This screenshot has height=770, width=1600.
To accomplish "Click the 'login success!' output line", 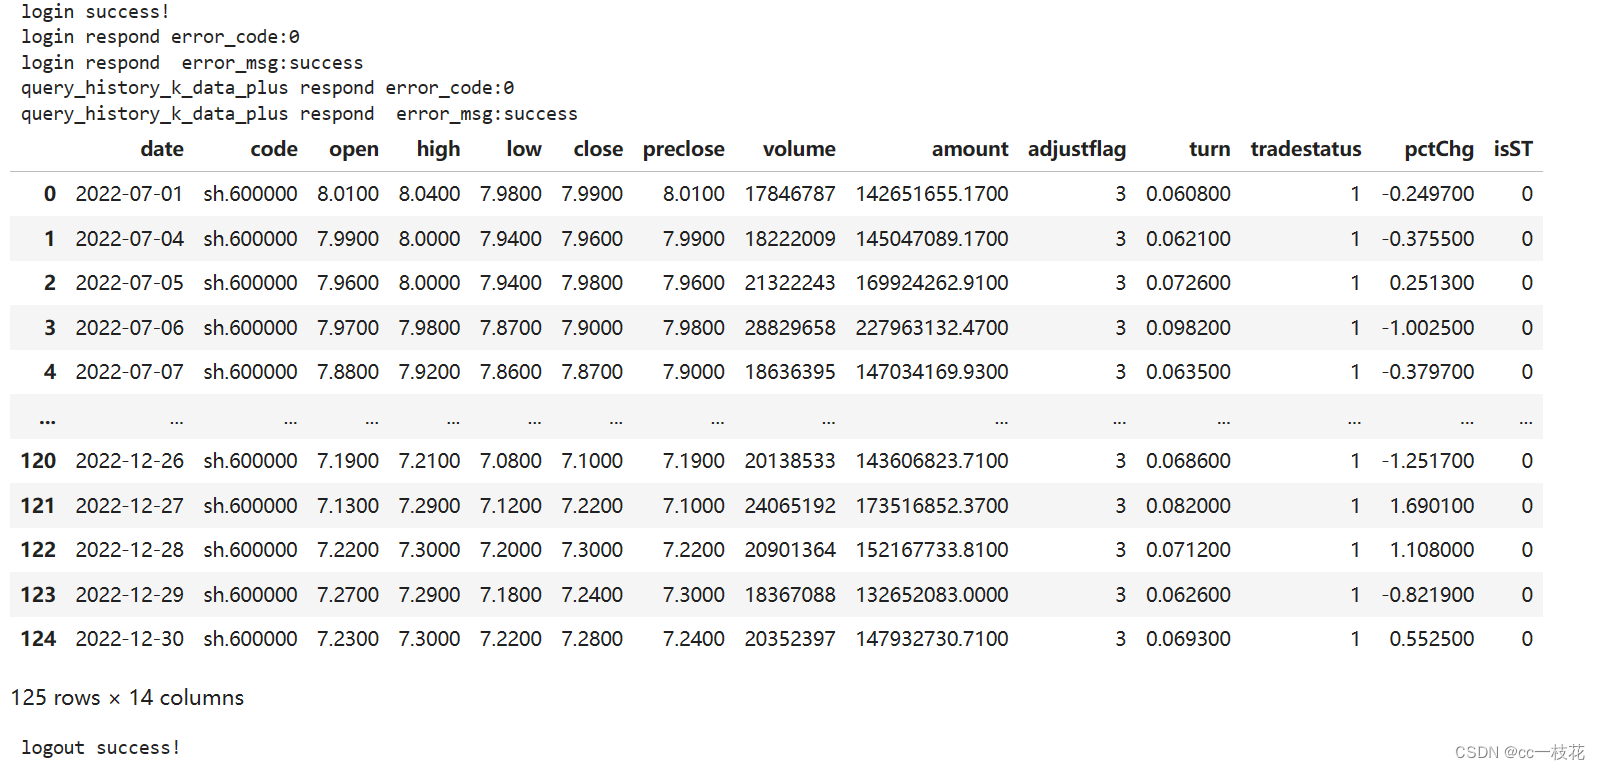I will tap(96, 12).
